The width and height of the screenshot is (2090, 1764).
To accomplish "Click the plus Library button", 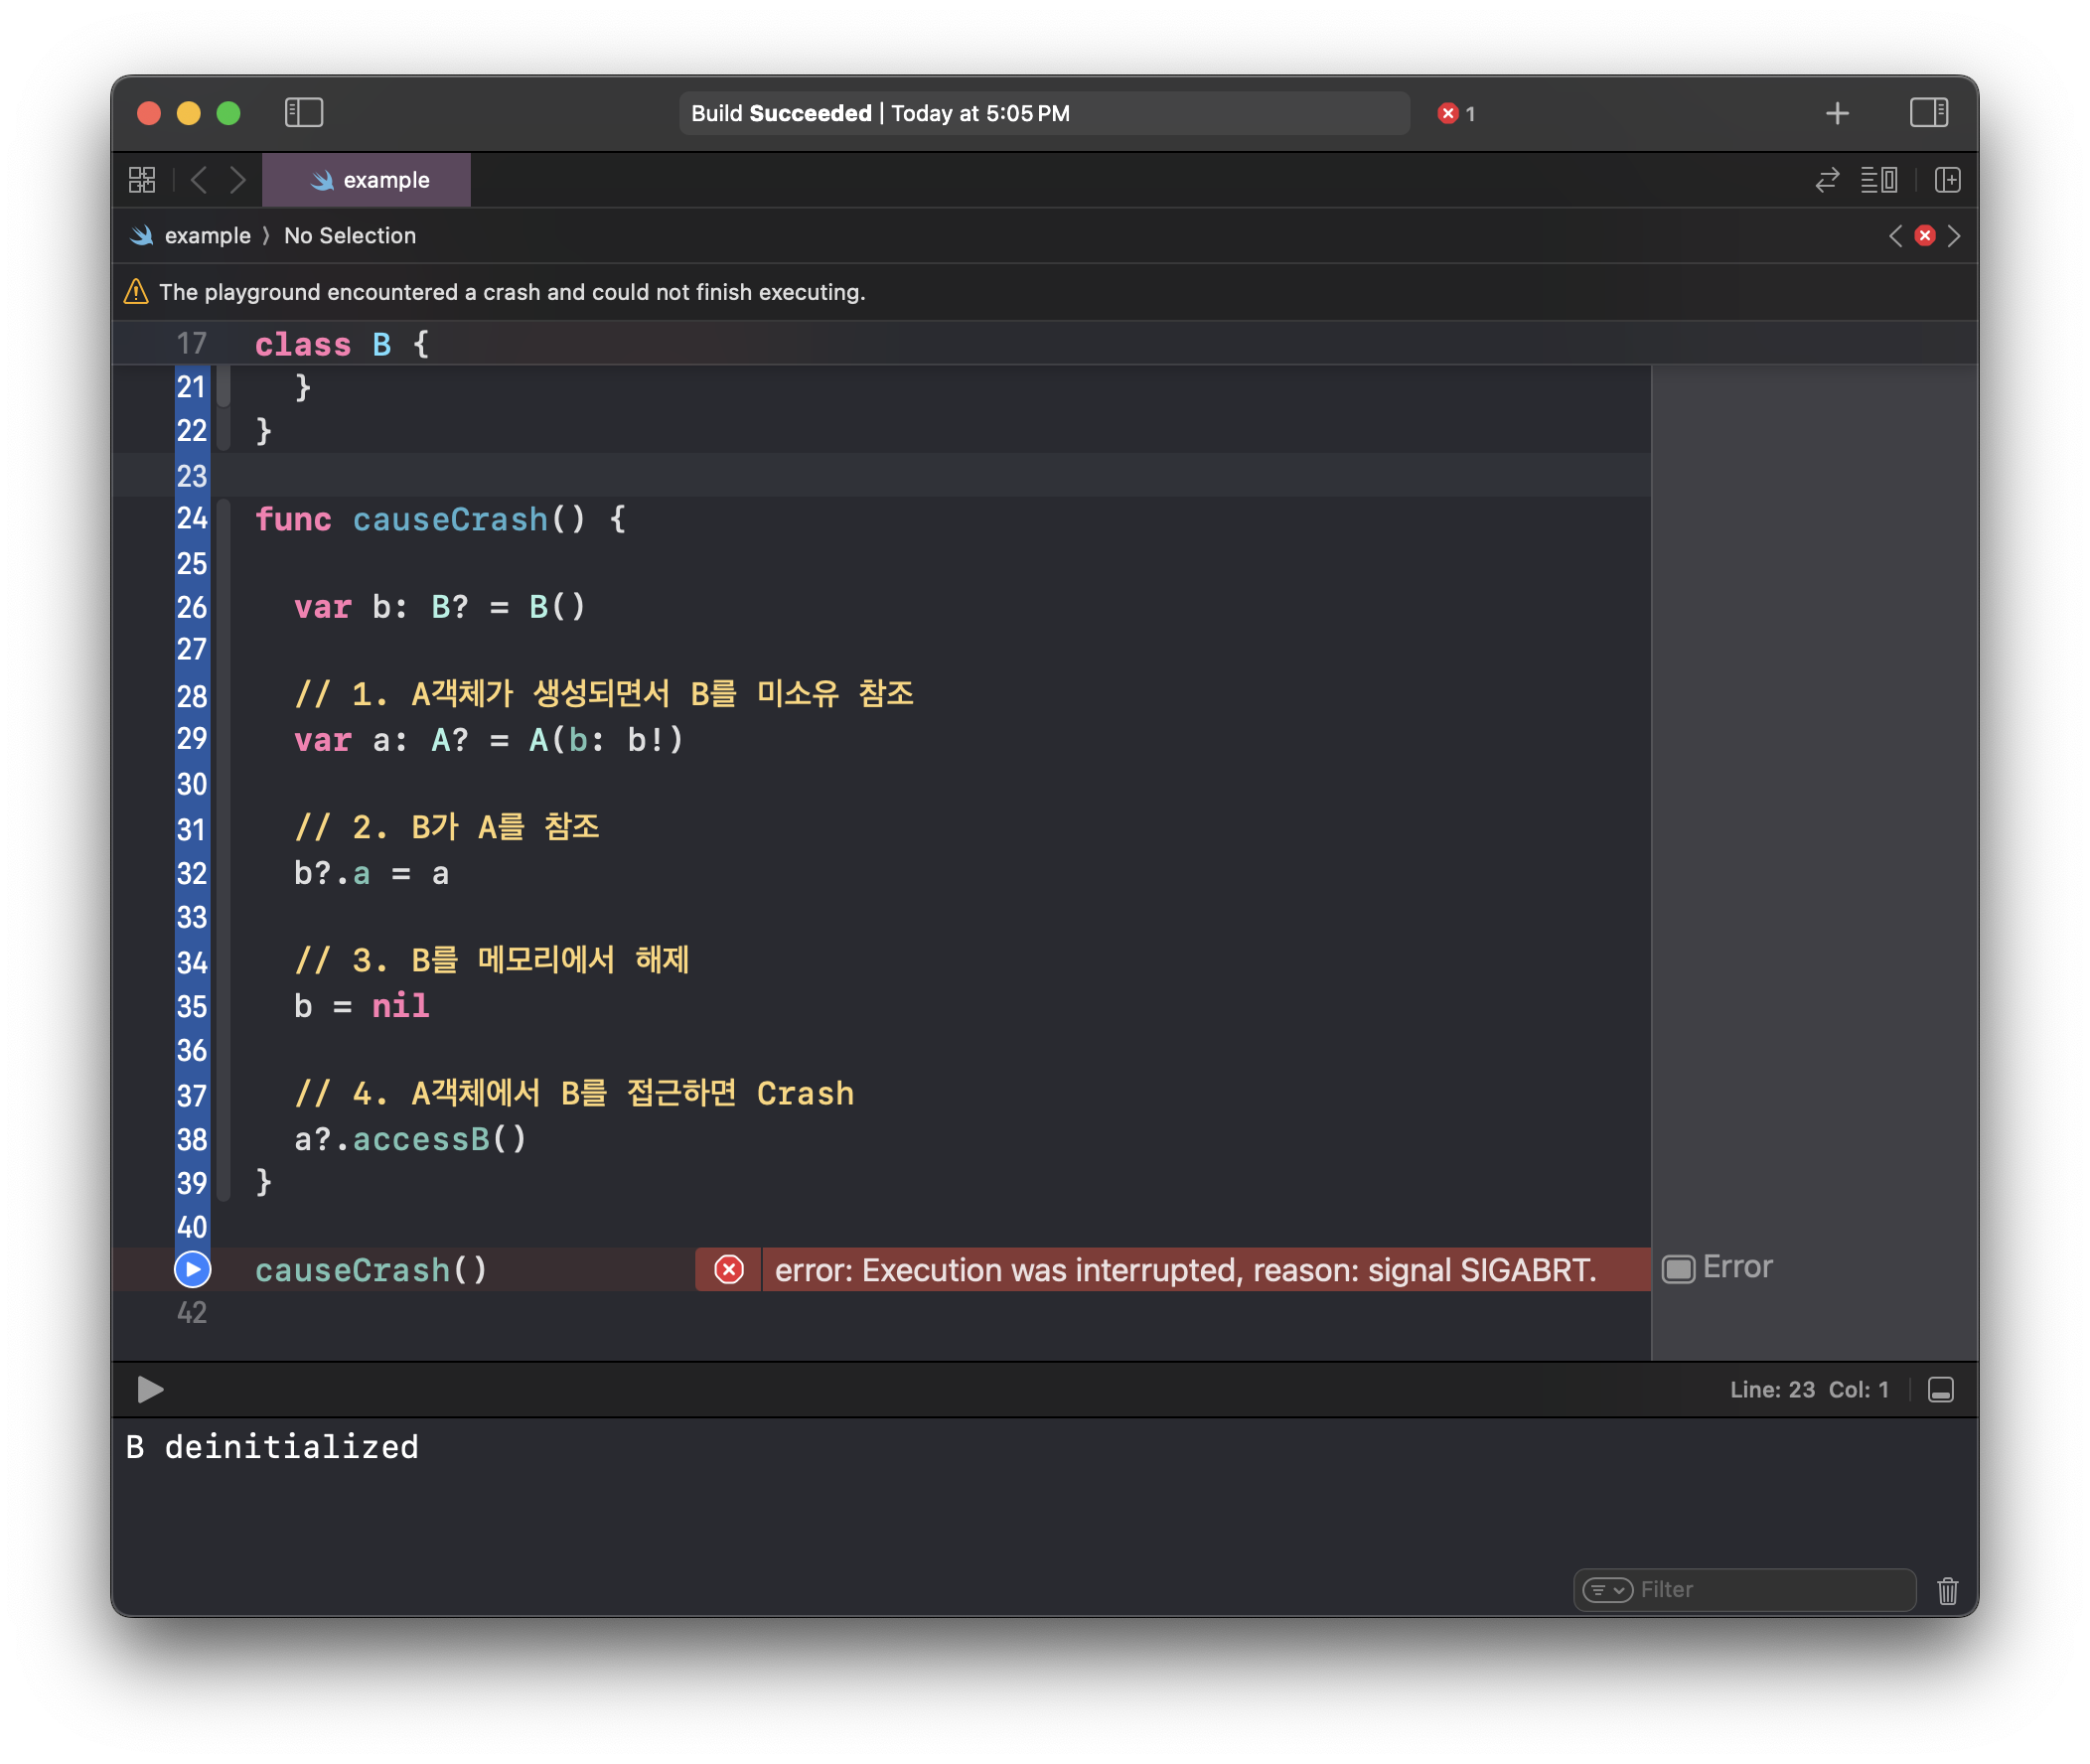I will 1836,113.
